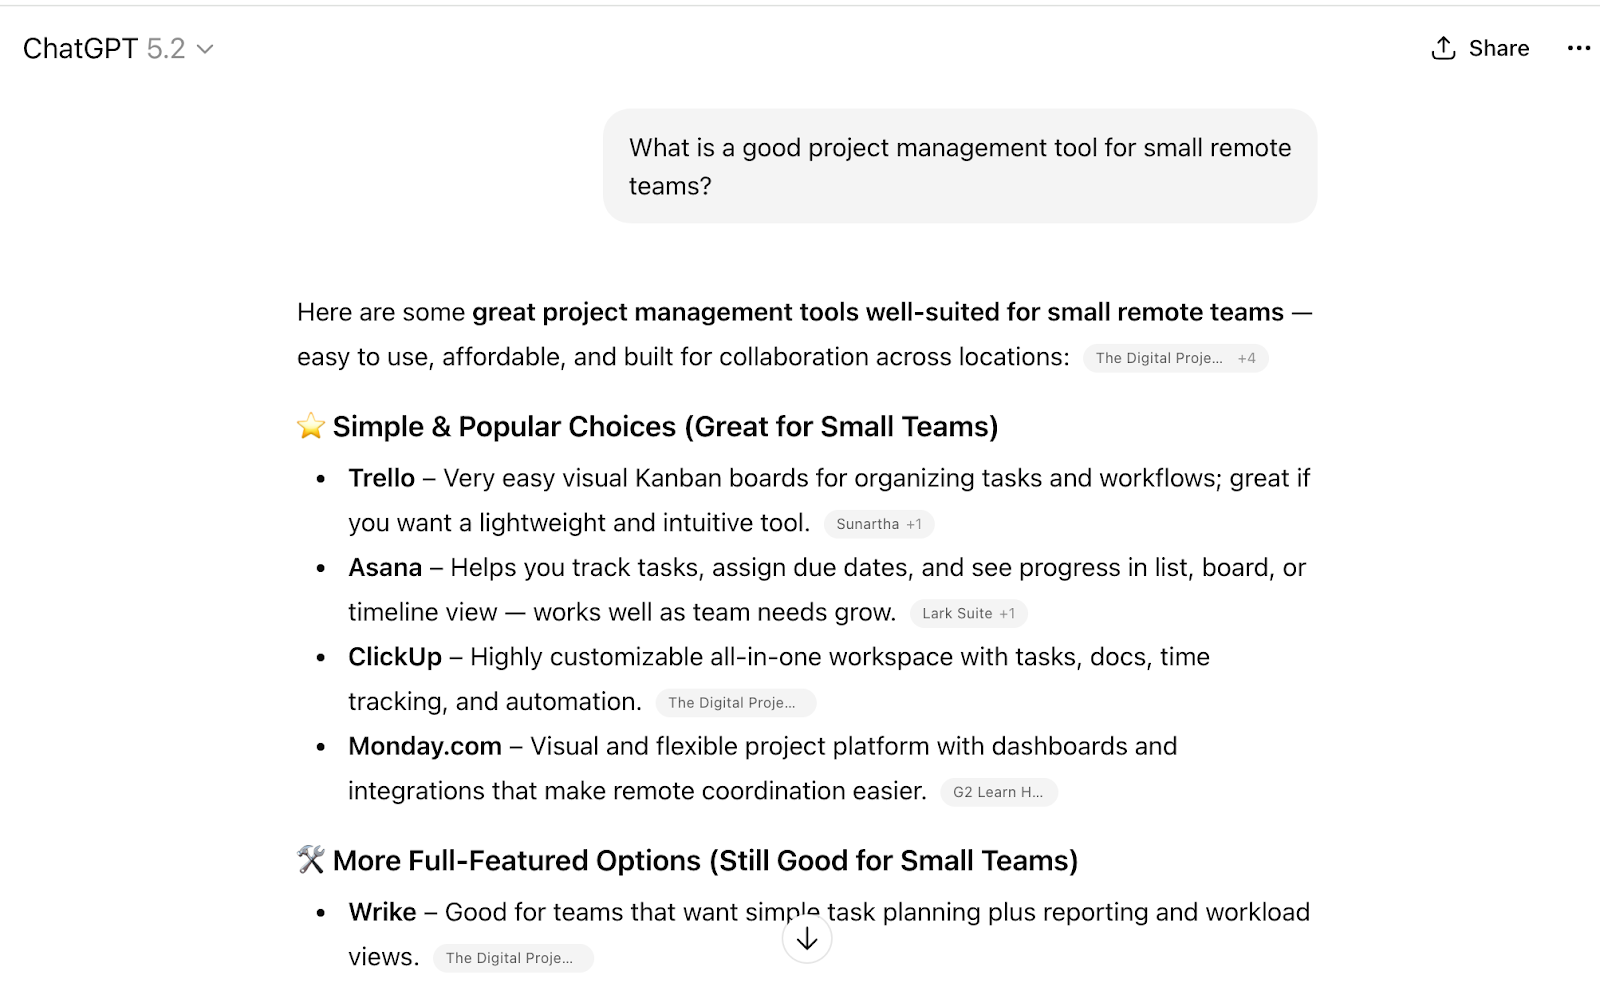Click the bold Trello tool name
The image size is (1600, 983).
[381, 478]
